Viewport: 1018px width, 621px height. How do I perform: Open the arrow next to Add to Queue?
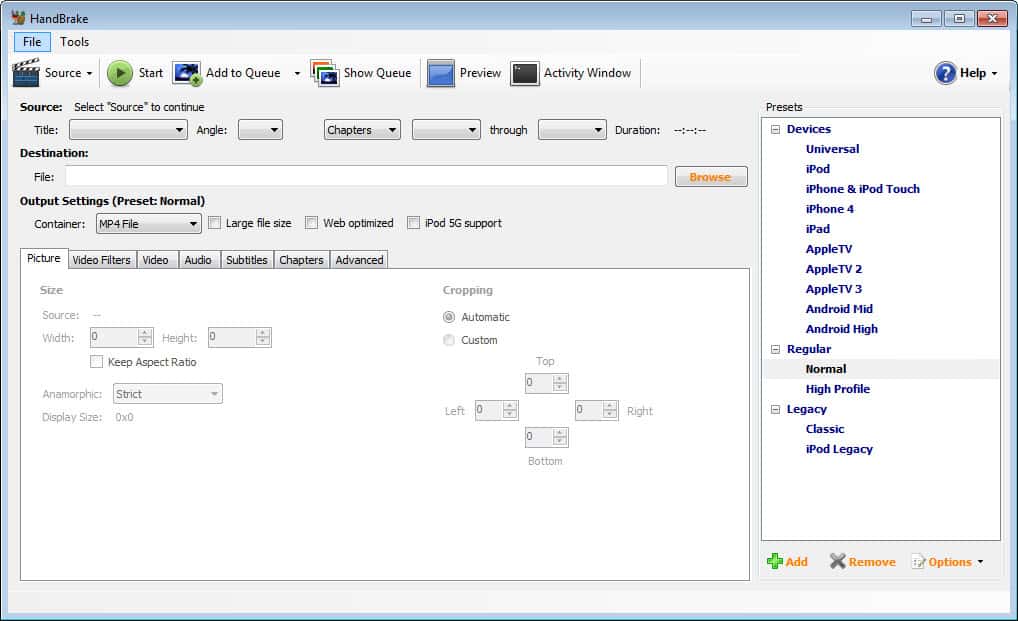tap(297, 73)
